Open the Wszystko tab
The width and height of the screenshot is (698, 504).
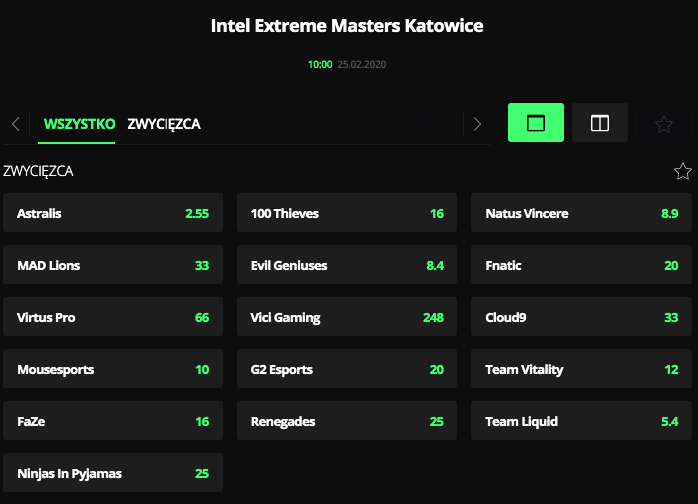(78, 124)
